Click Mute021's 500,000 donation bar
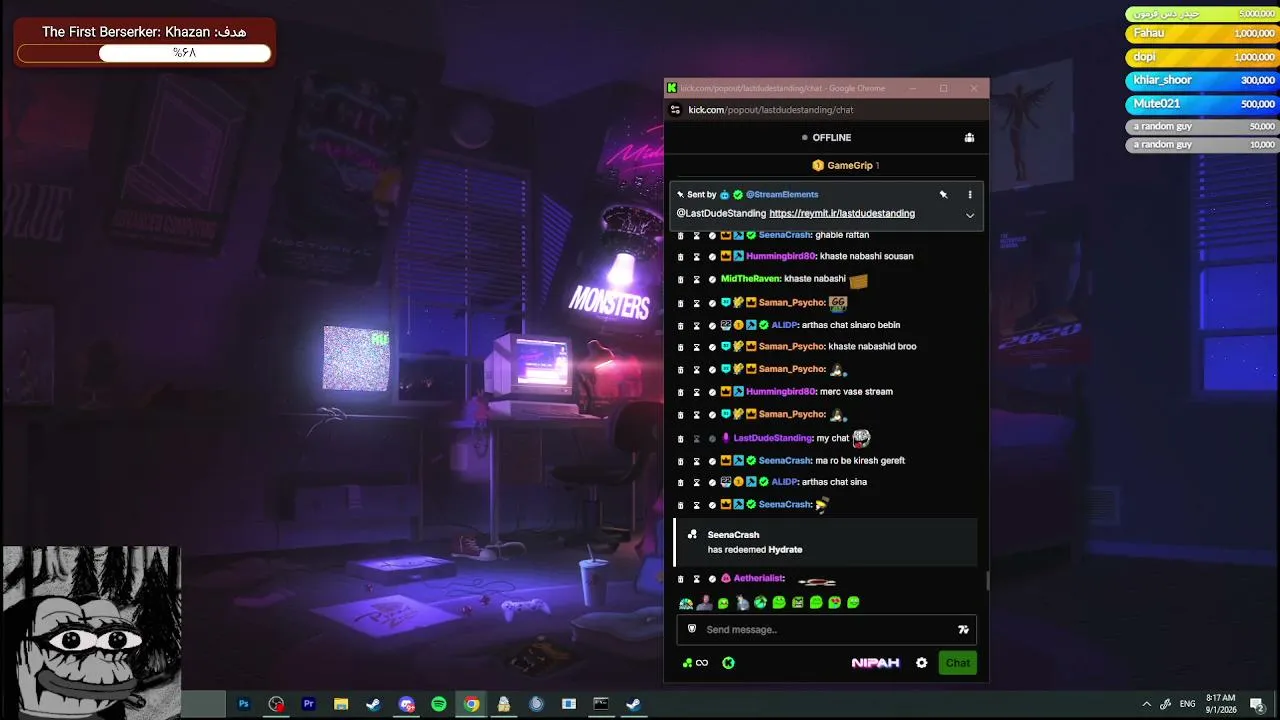 coord(1203,103)
